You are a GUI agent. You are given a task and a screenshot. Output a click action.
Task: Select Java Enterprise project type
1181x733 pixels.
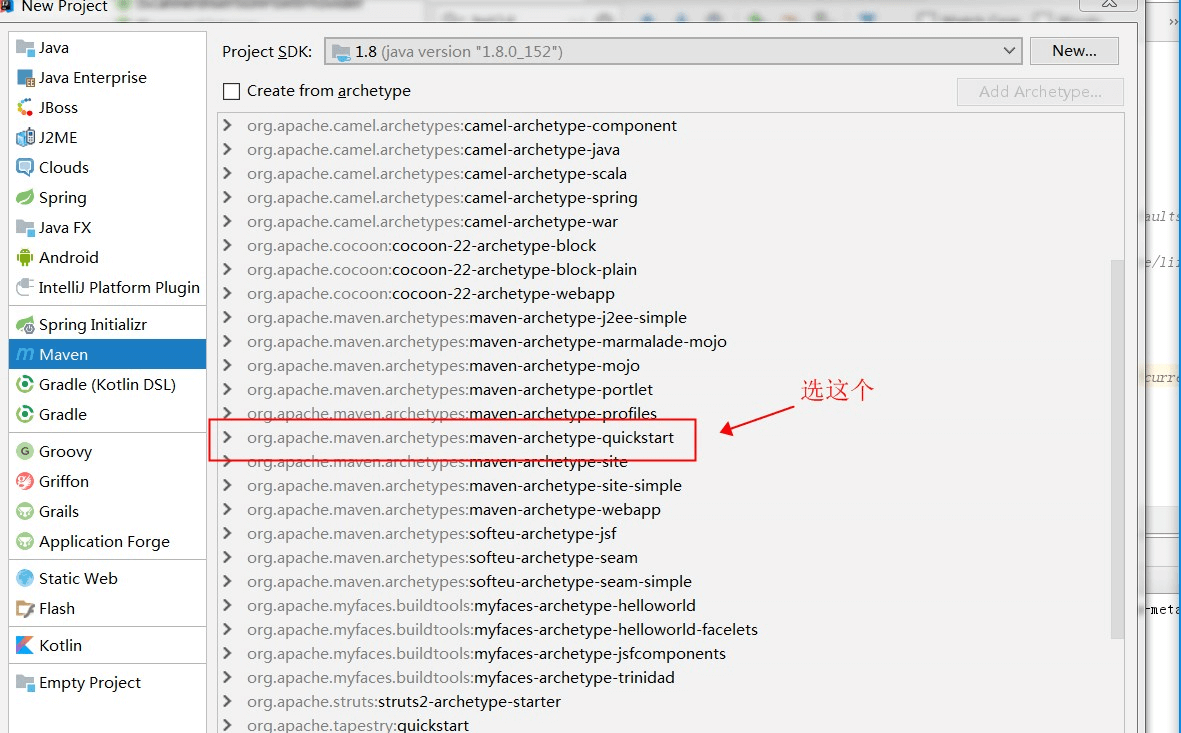pos(107,78)
